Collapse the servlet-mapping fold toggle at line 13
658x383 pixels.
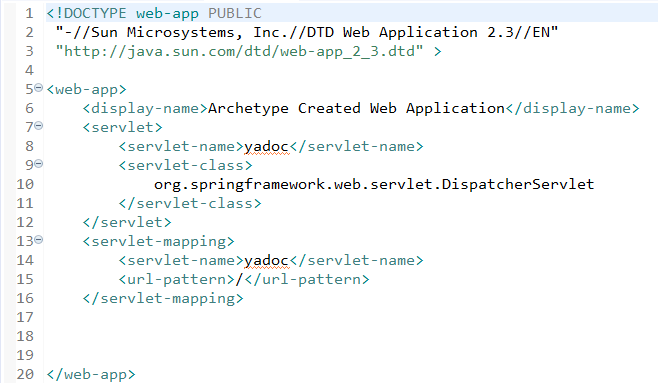point(39,240)
